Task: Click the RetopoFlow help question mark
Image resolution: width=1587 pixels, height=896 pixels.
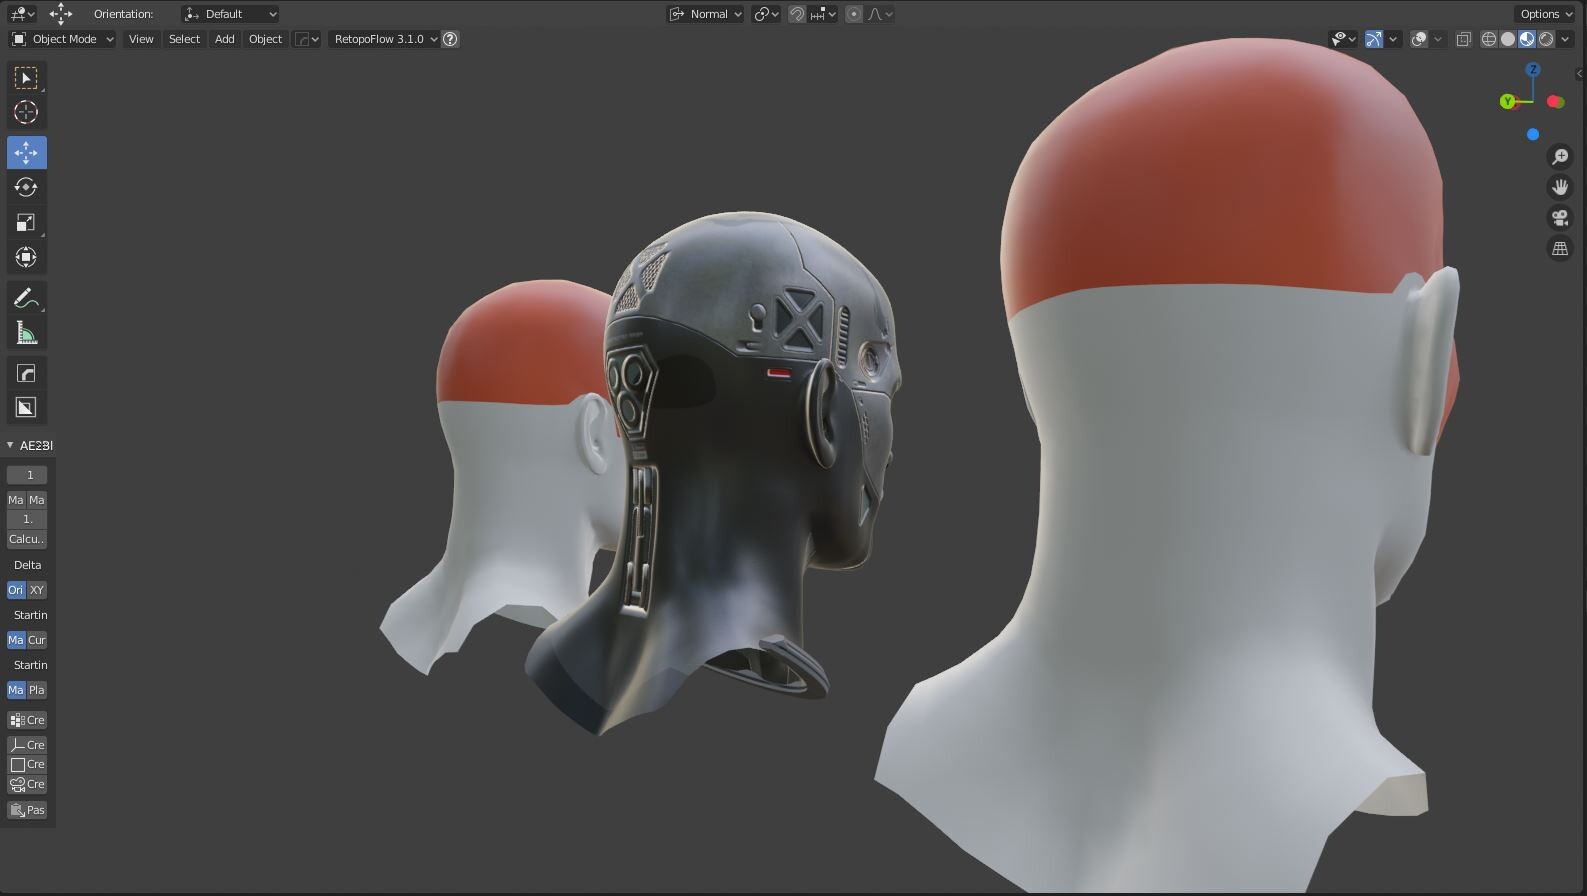Action: pos(451,39)
